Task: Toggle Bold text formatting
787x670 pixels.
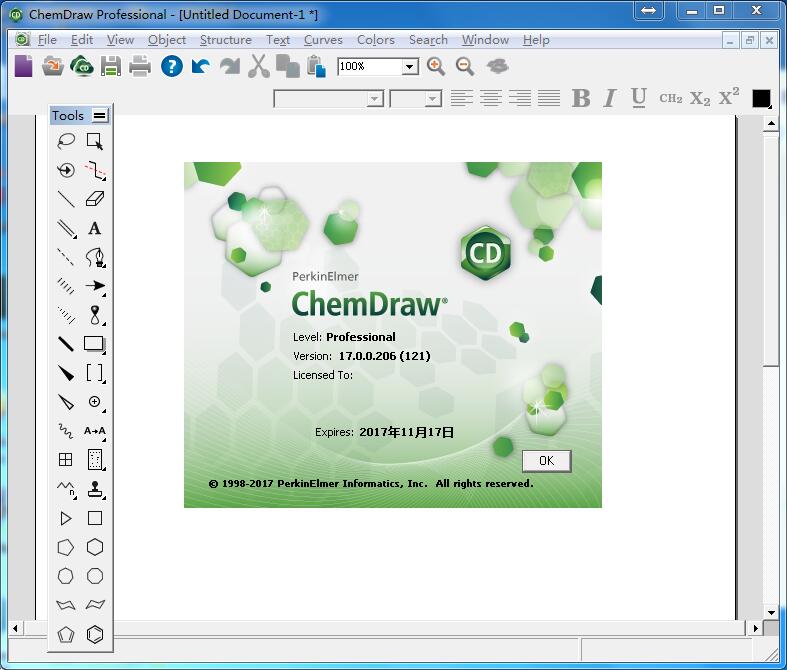Action: tap(581, 98)
